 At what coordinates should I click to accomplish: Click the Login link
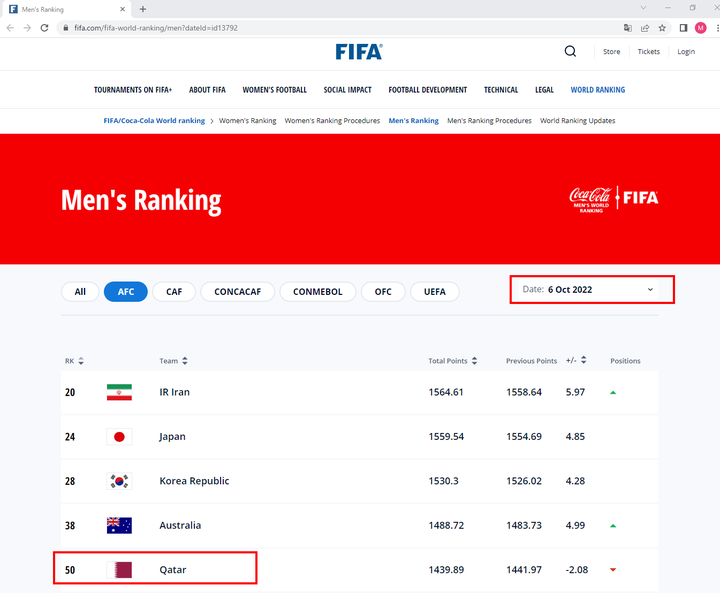[x=686, y=52]
